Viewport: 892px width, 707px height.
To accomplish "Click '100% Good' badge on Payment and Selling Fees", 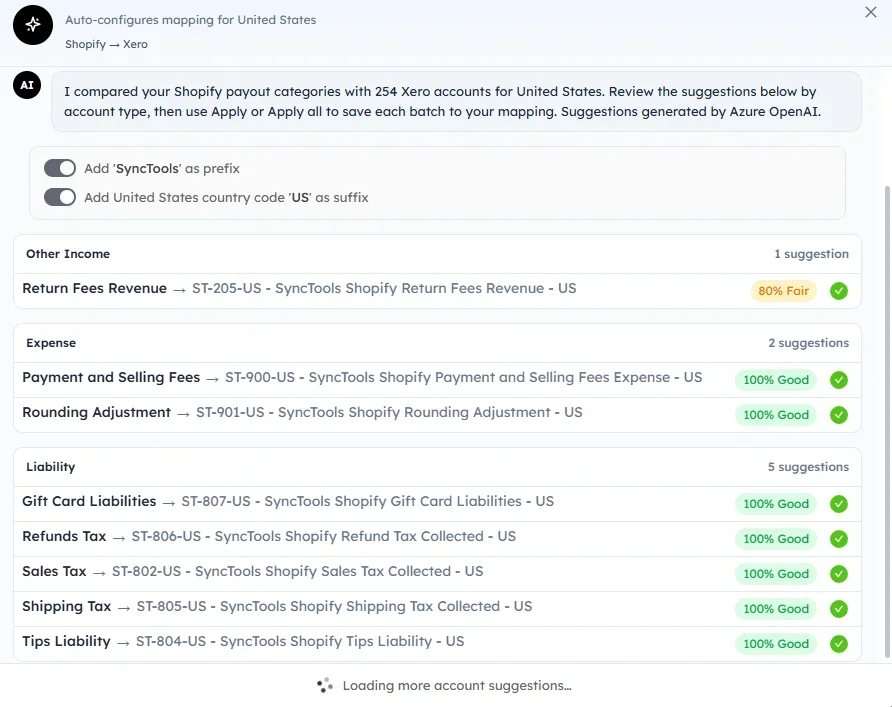I will (776, 379).
